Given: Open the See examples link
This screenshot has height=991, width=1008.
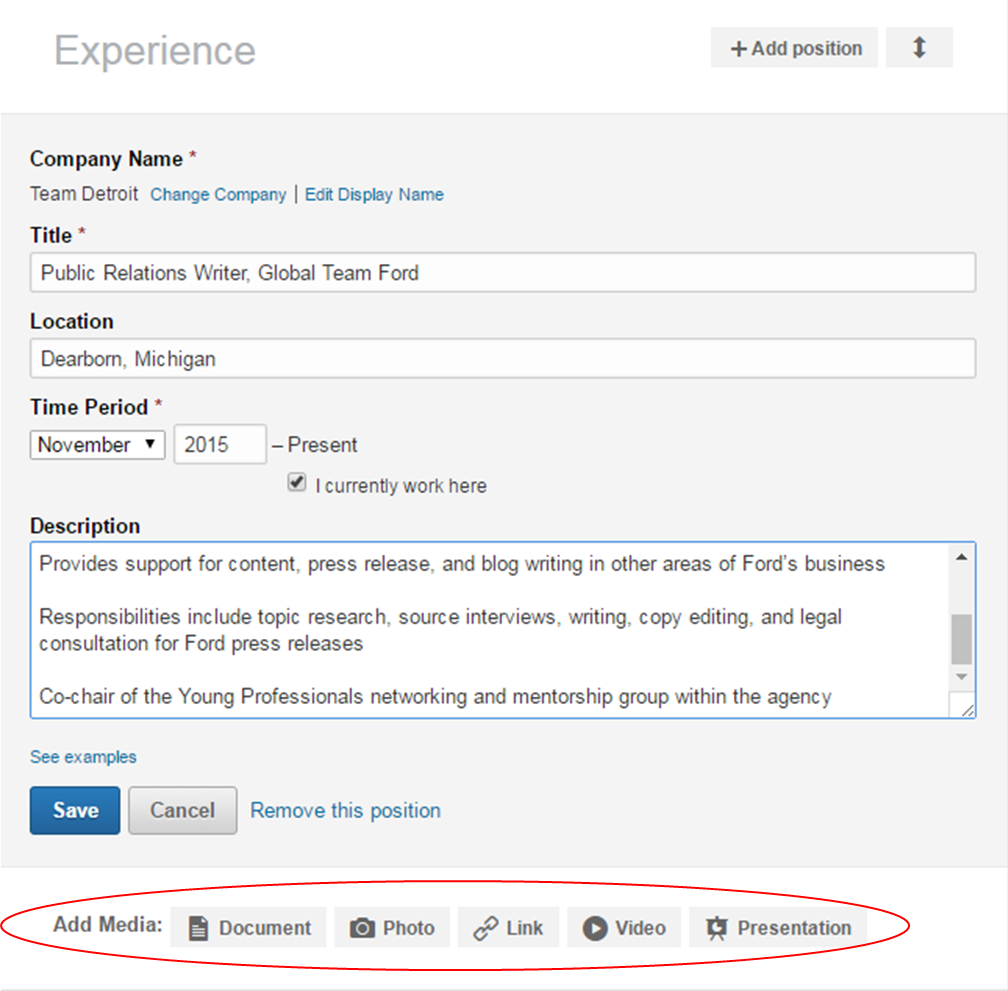Looking at the screenshot, I should pyautogui.click(x=83, y=756).
